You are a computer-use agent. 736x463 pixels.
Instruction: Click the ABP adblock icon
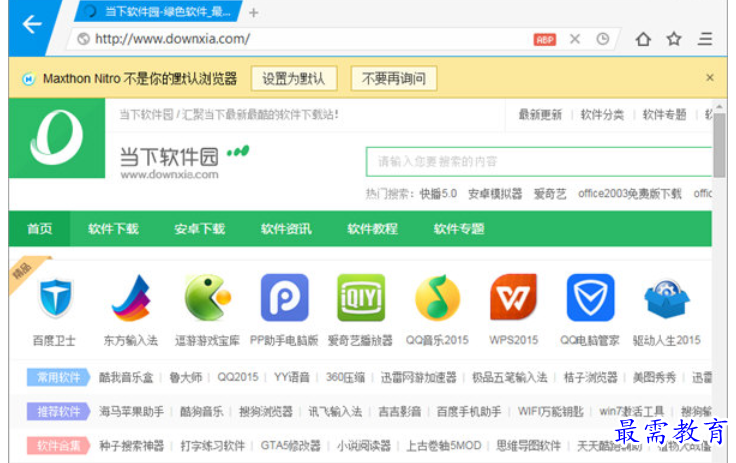coord(544,40)
